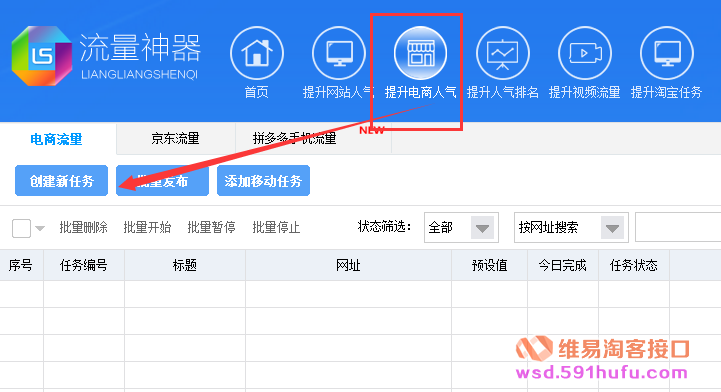This screenshot has height=392, width=721.
Task: Switch to 拼多多手机流里 tab
Action: 314,139
